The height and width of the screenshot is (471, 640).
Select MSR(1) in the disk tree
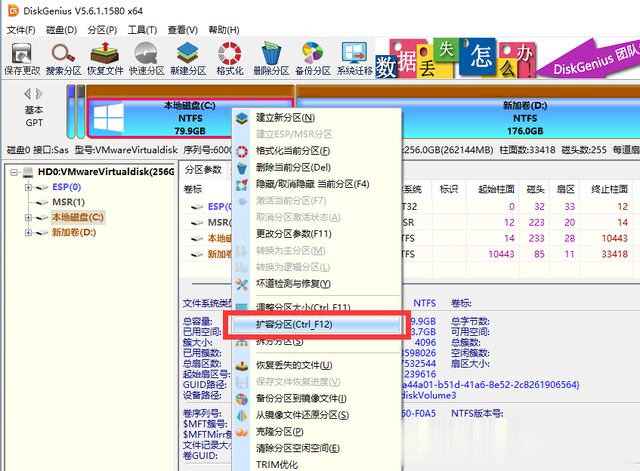[x=68, y=202]
